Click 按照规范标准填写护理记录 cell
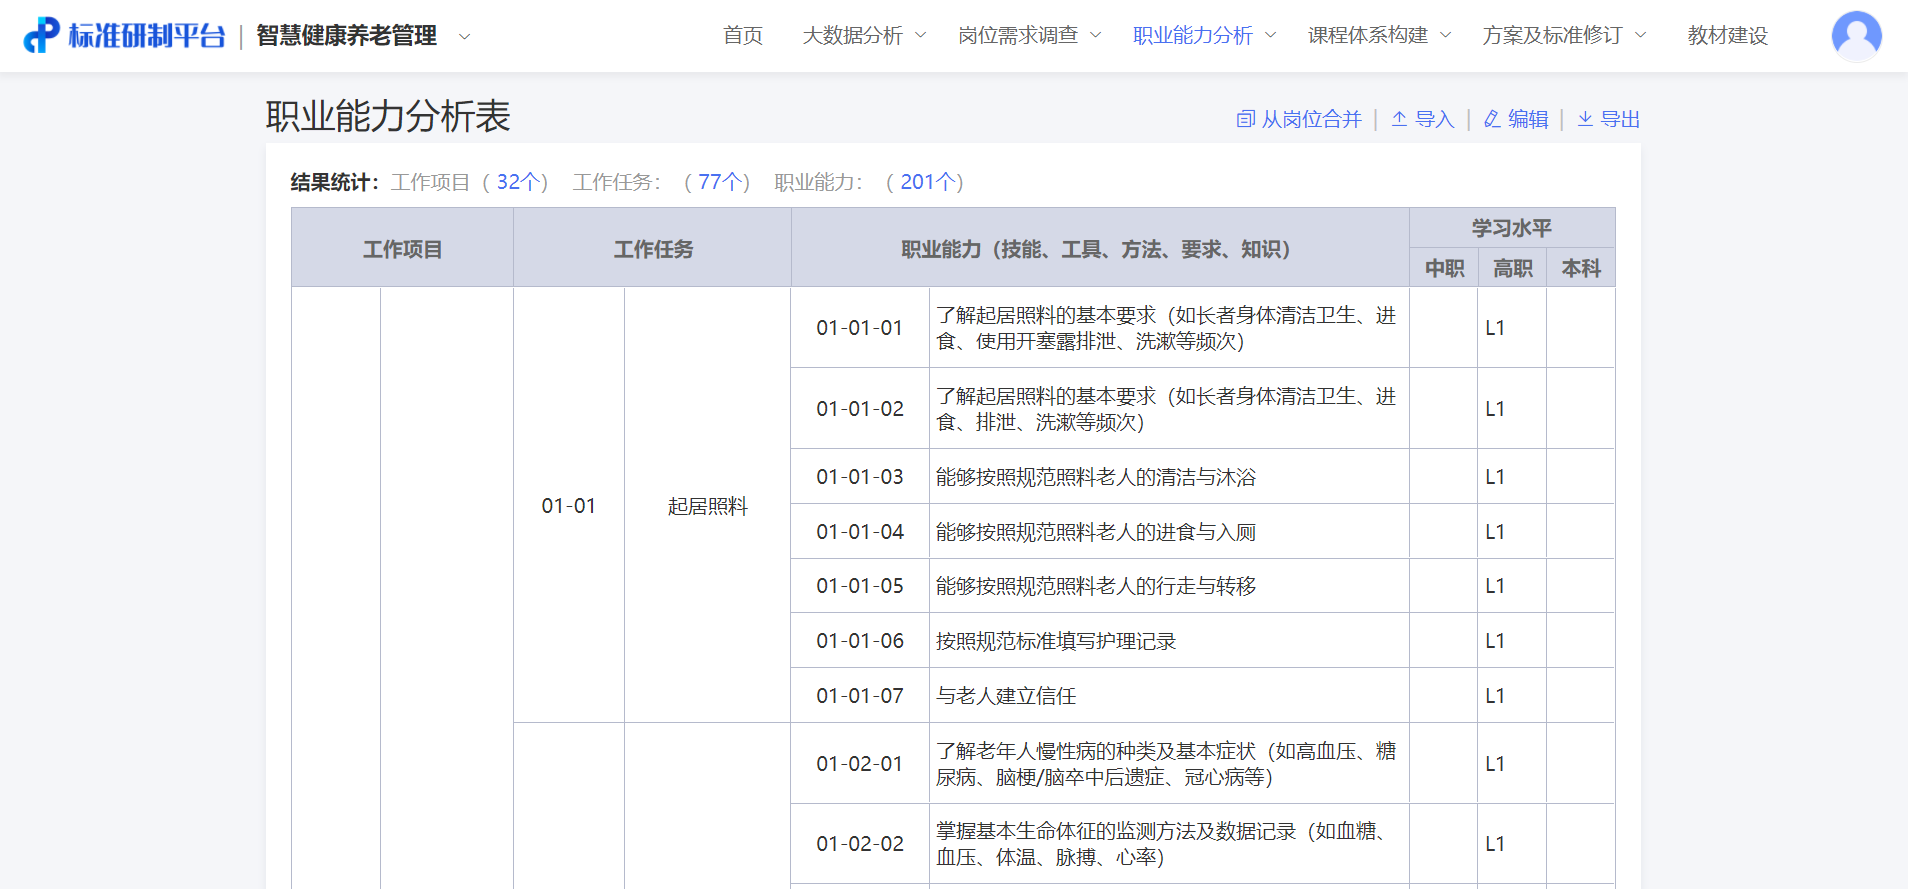The image size is (1908, 889). click(1169, 641)
